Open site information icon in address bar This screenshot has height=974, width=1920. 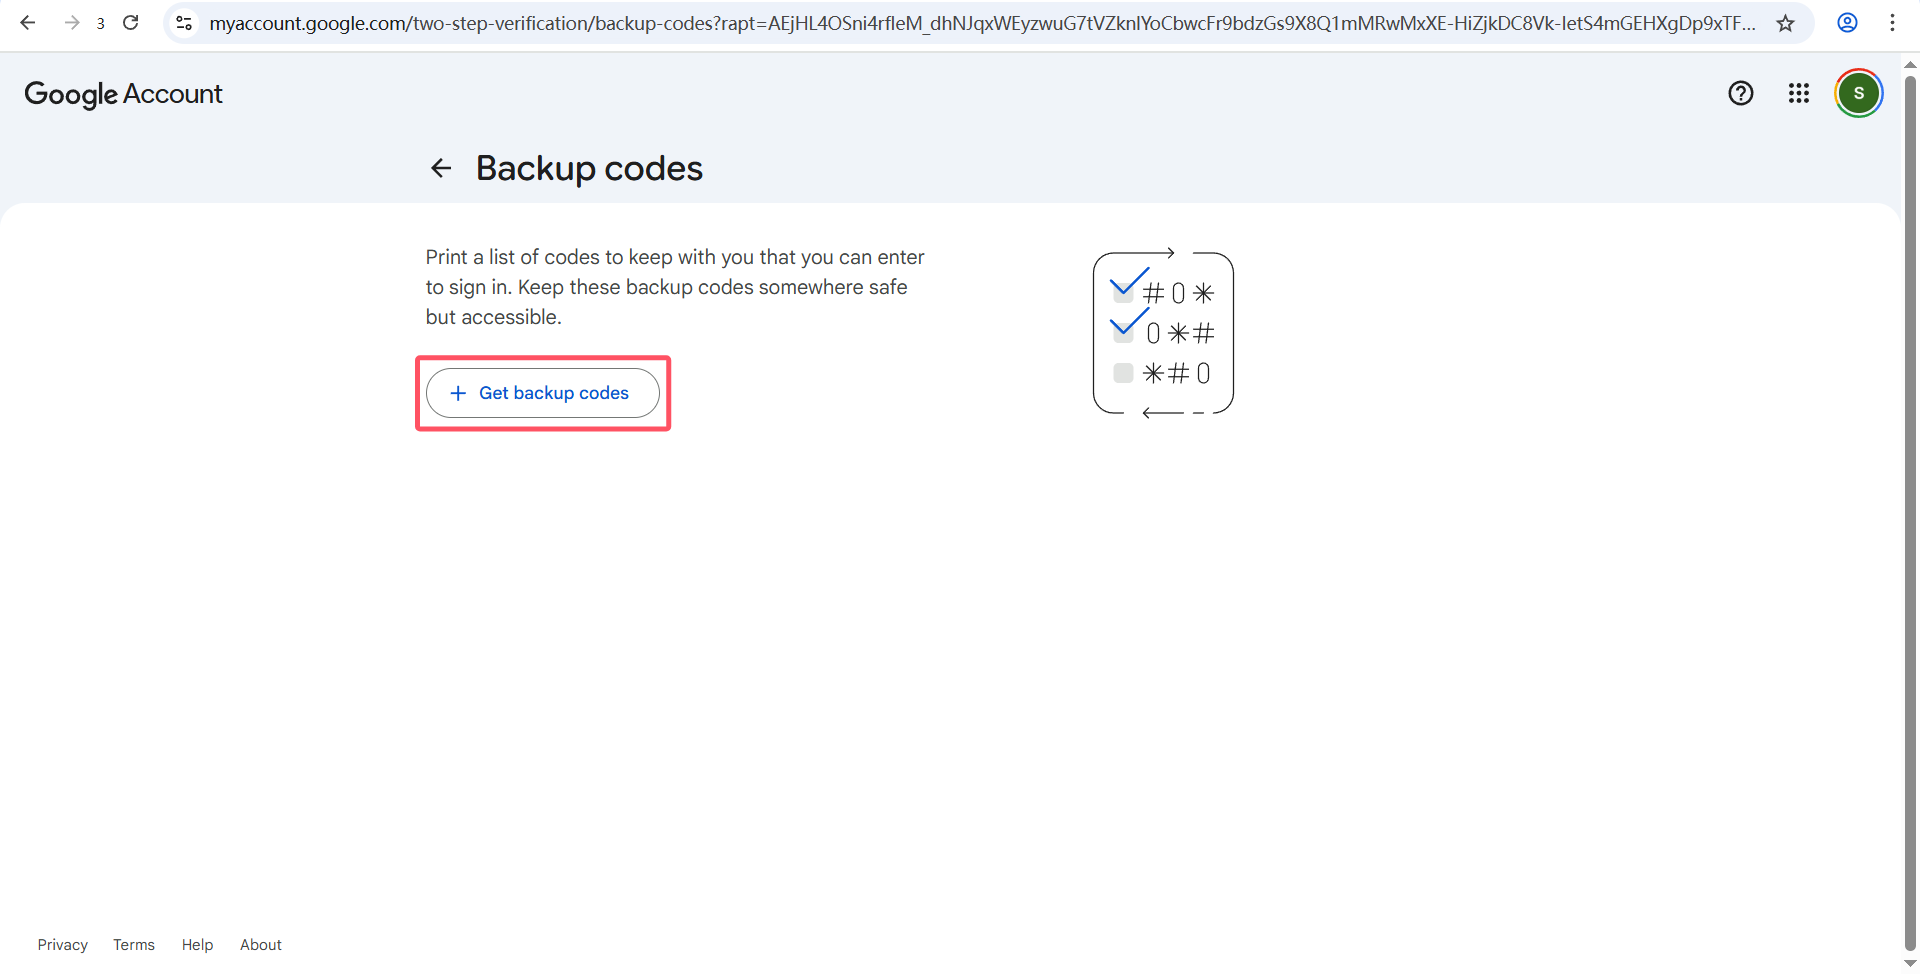tap(184, 23)
